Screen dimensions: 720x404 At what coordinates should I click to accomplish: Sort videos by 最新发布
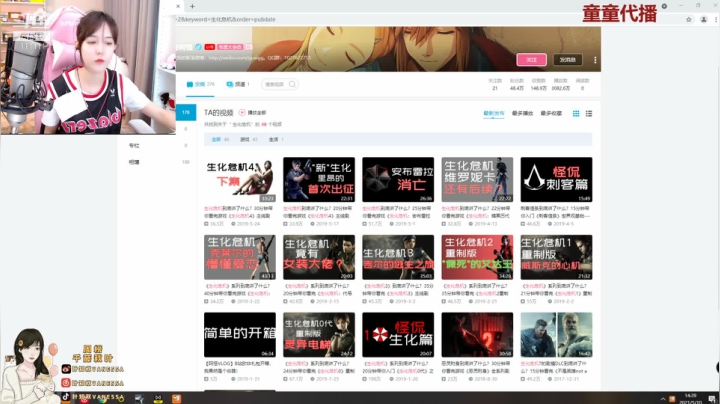tap(494, 113)
